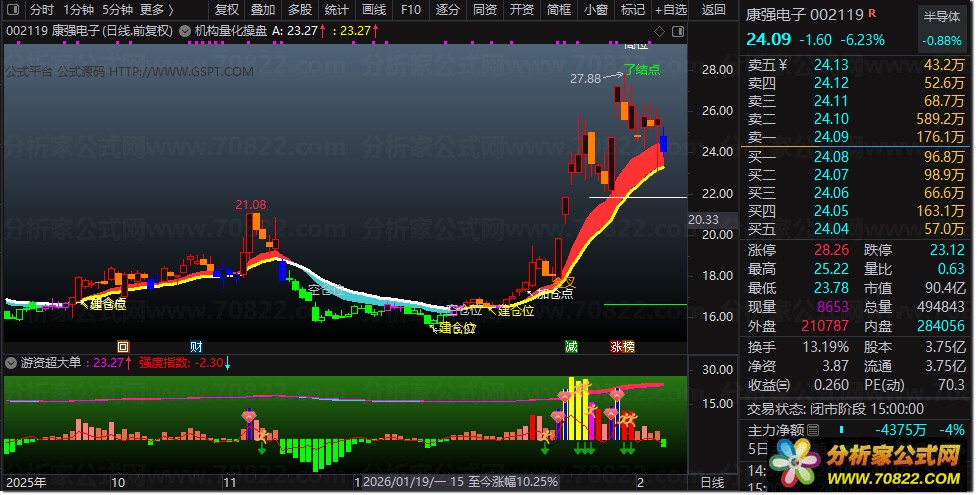Open the indicator dropdown beside 游资超大单
Screen dimensions: 977x495
pyautogui.click(x=11, y=362)
